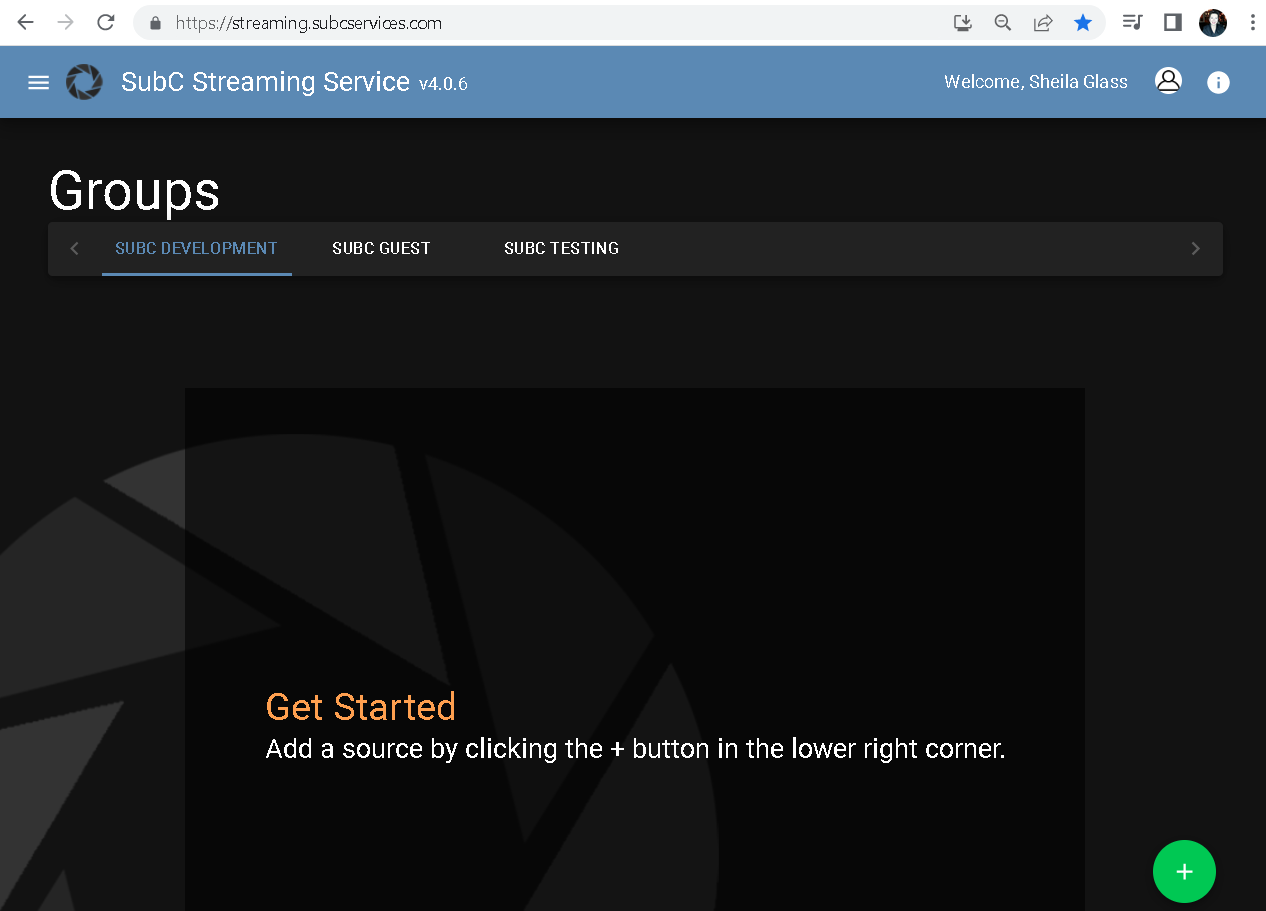Click the SubC Streaming Service logo
Viewport: 1266px width, 911px height.
(x=84, y=82)
